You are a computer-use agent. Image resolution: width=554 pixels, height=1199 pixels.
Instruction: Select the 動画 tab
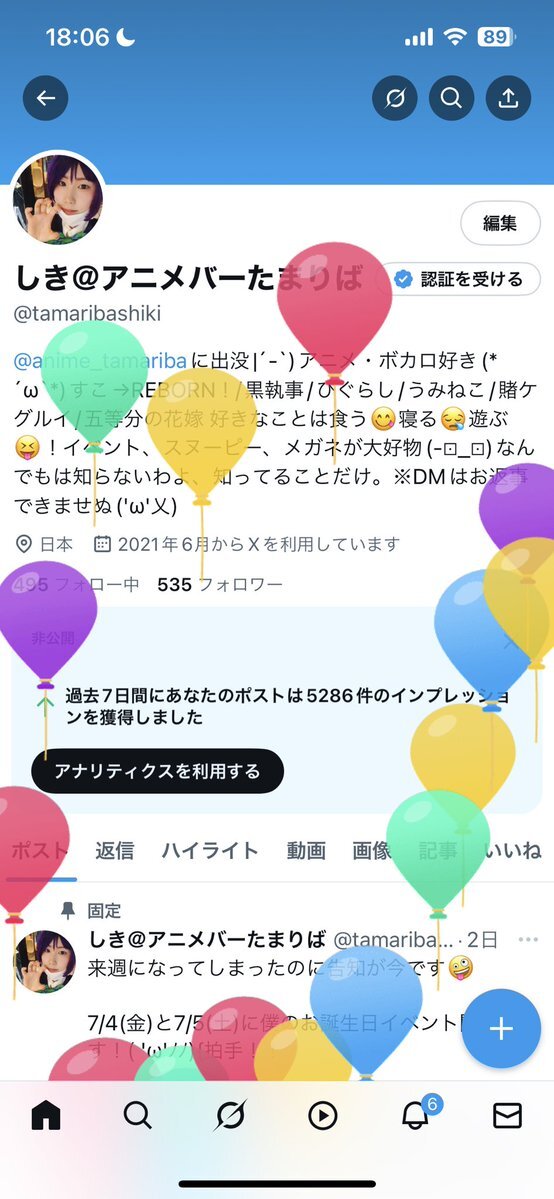pyautogui.click(x=306, y=850)
